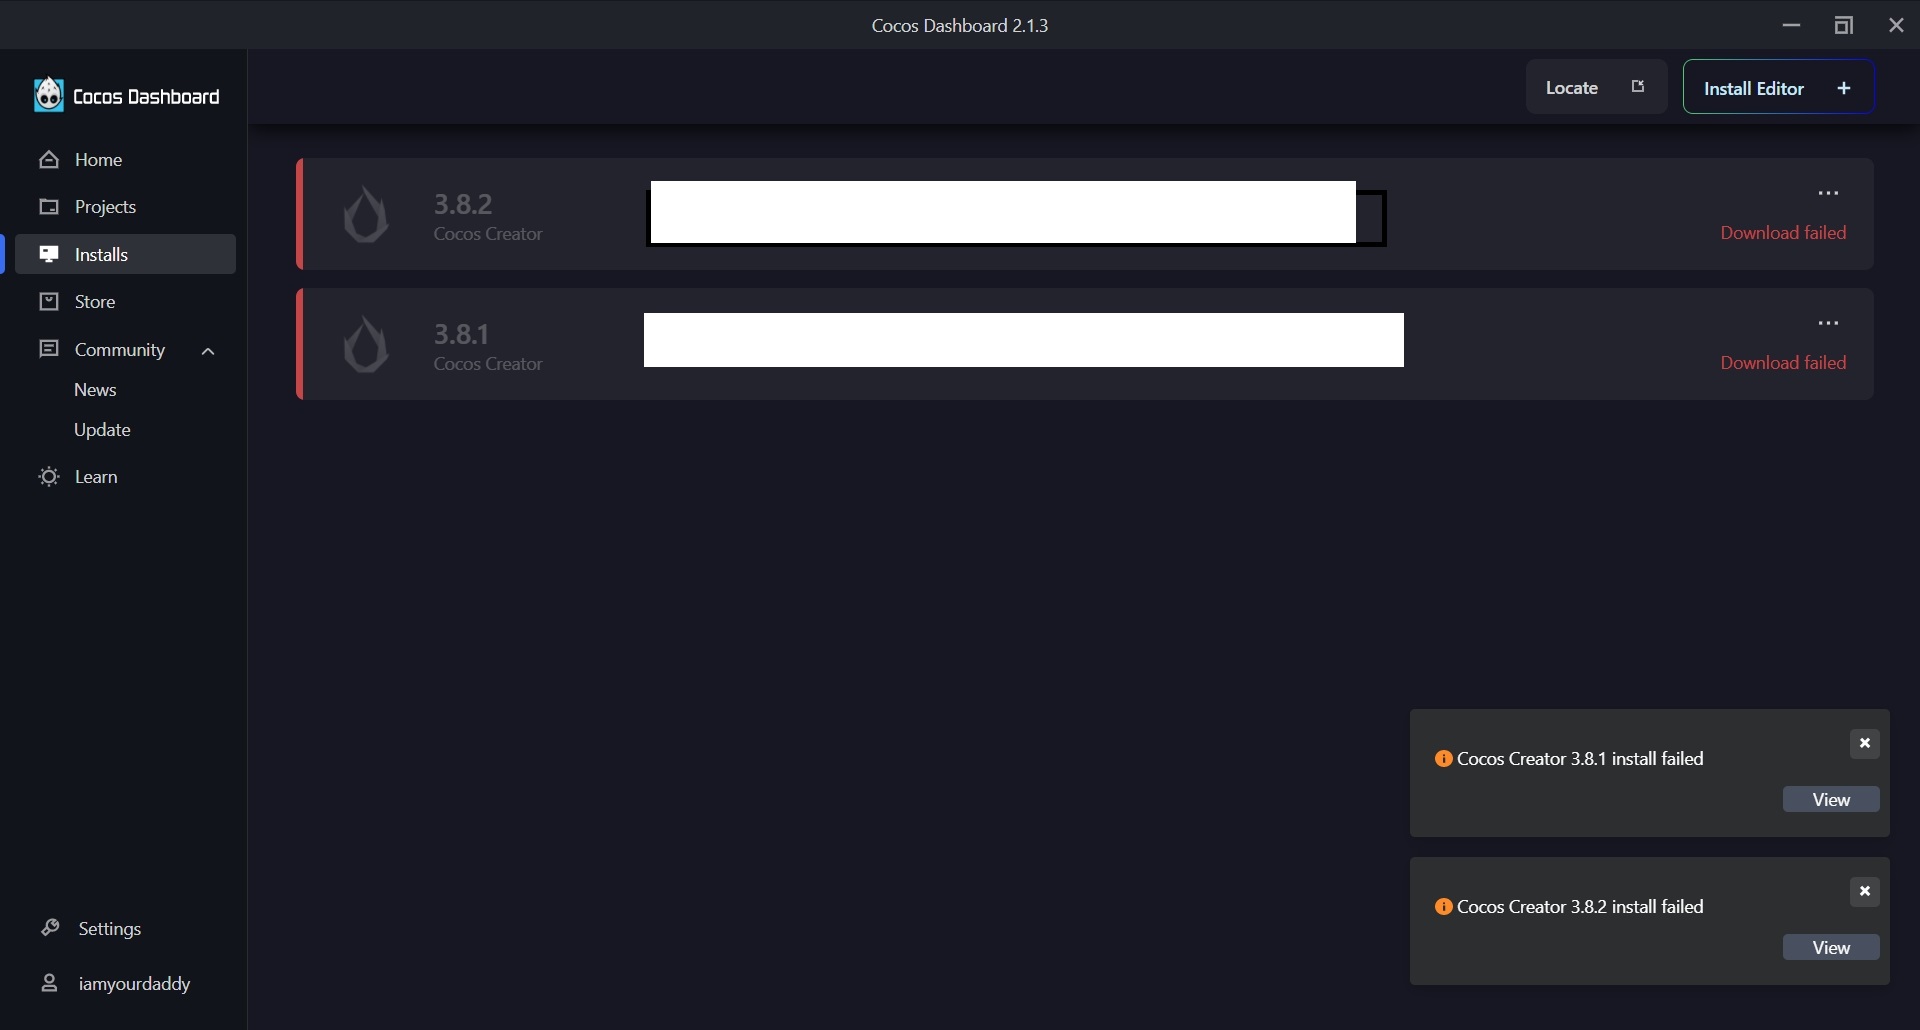
Task: Click the Settings wrench icon
Action: (x=49, y=928)
